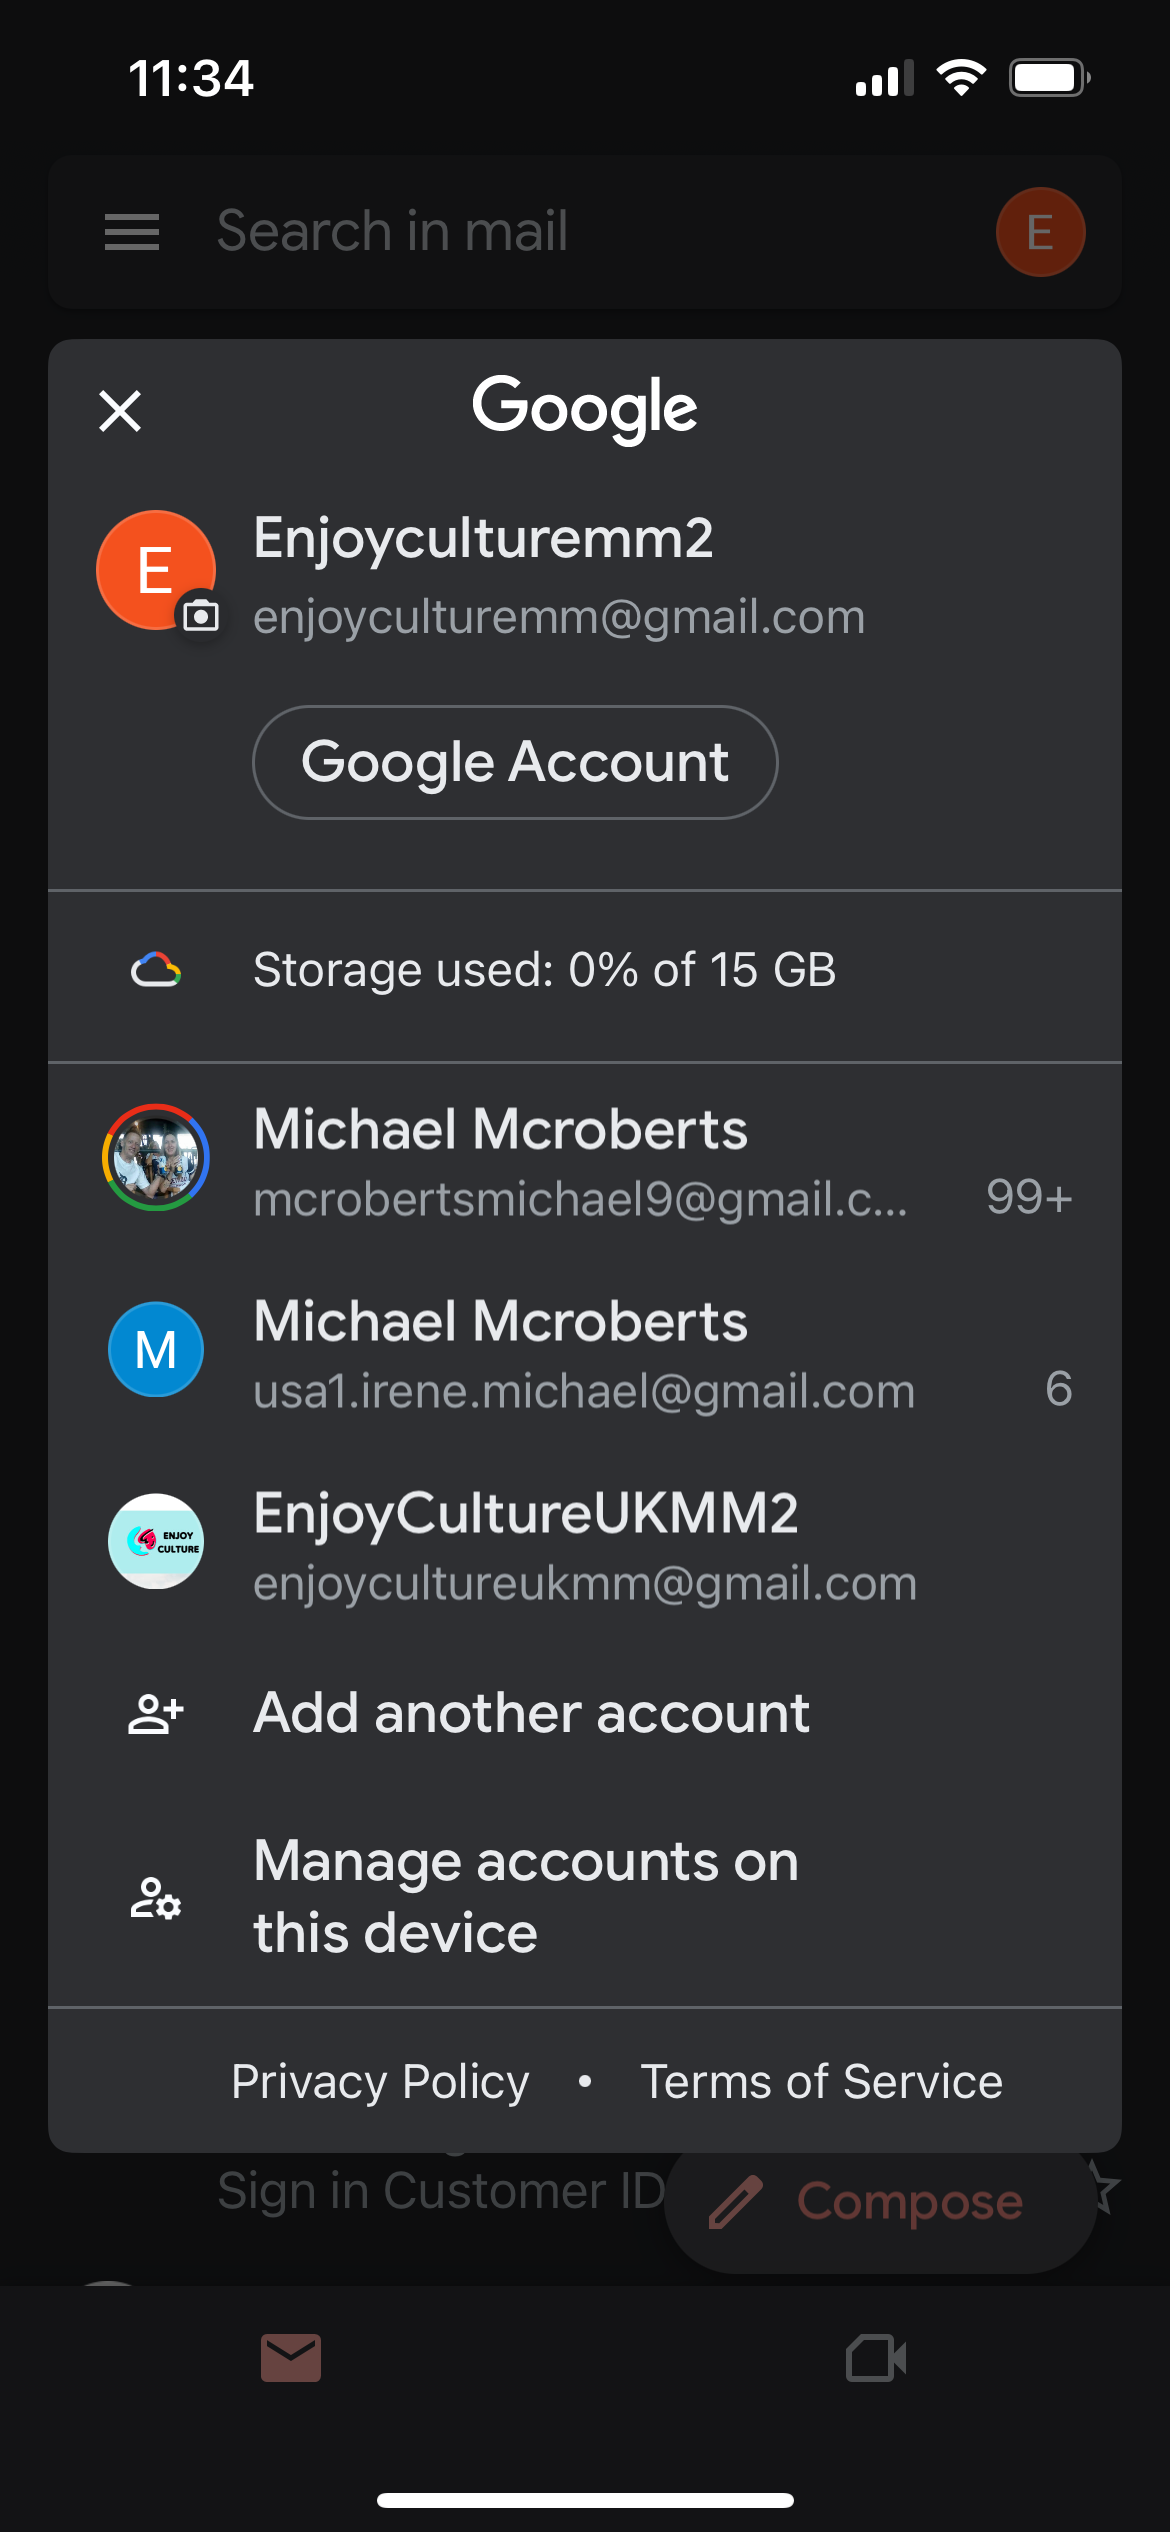Open the Terms of Service link

822,2082
